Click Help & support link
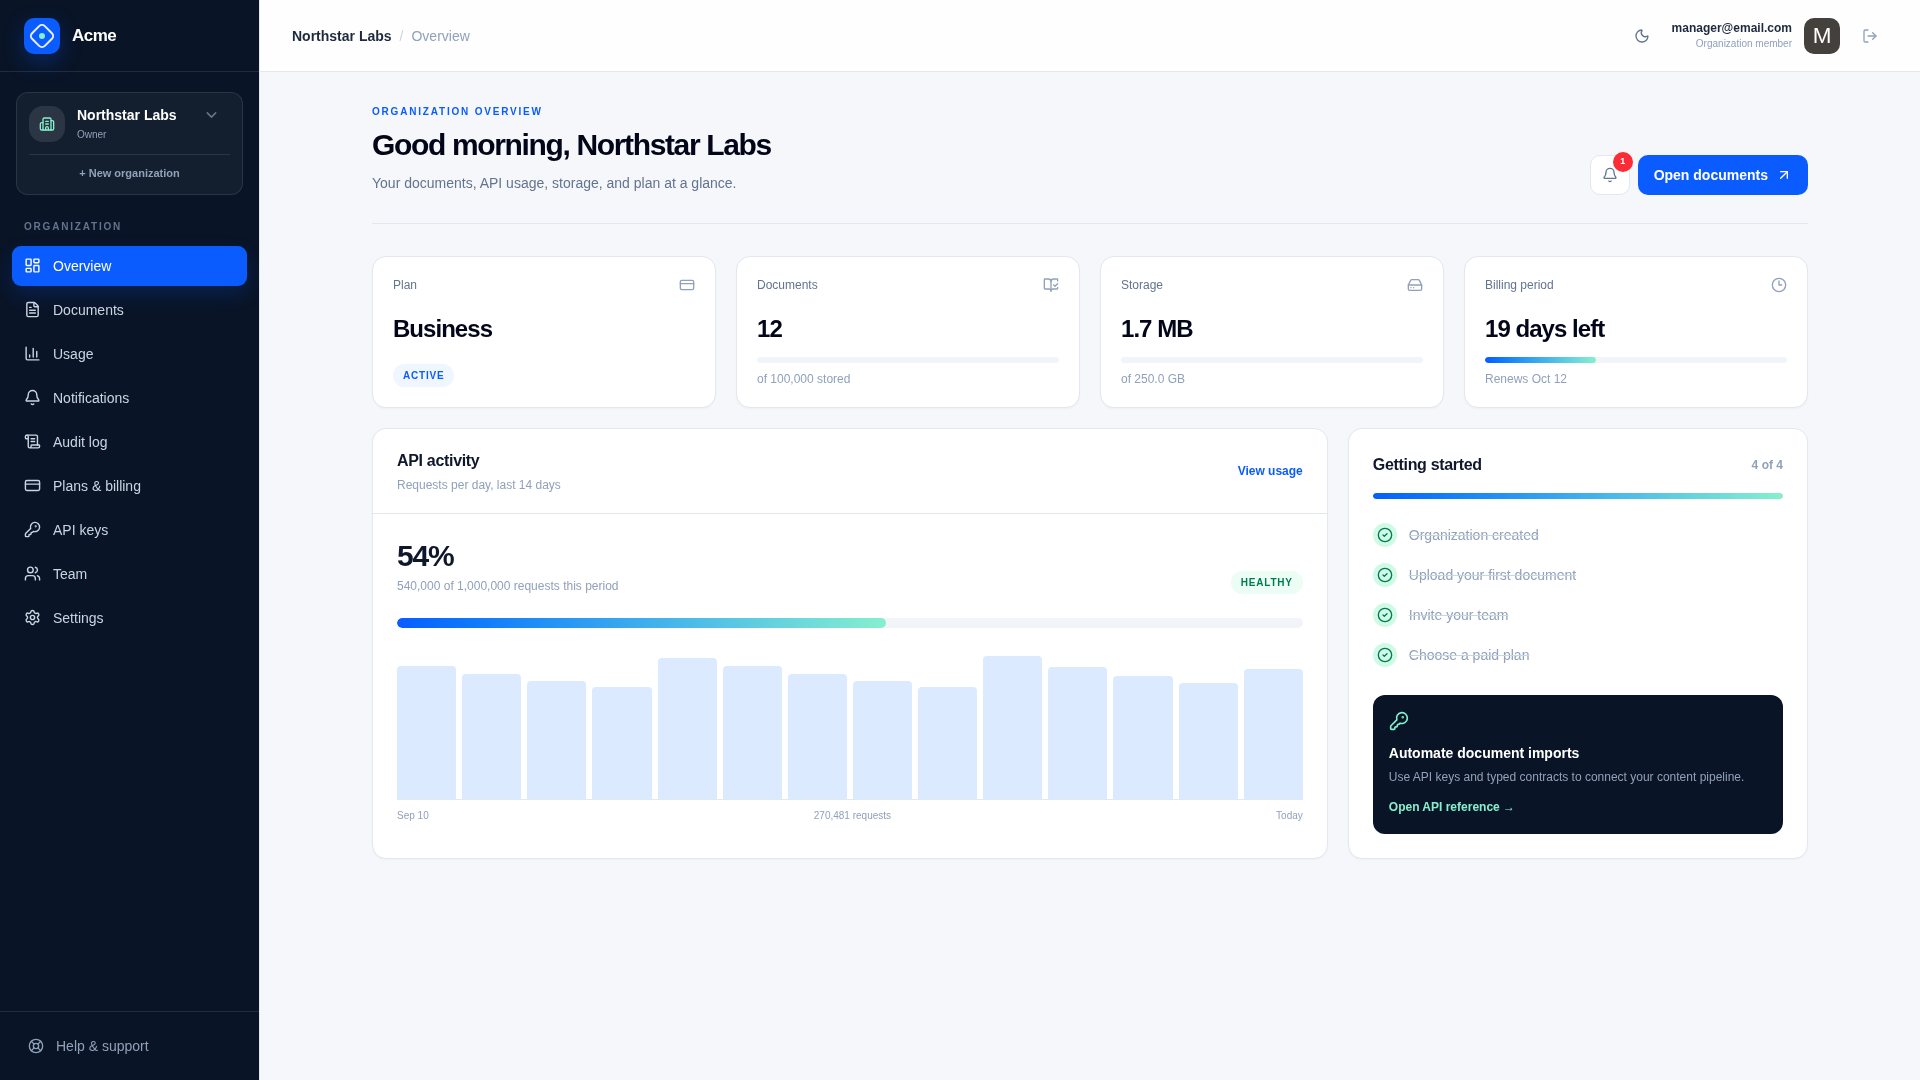This screenshot has width=1920, height=1080. click(x=129, y=1046)
